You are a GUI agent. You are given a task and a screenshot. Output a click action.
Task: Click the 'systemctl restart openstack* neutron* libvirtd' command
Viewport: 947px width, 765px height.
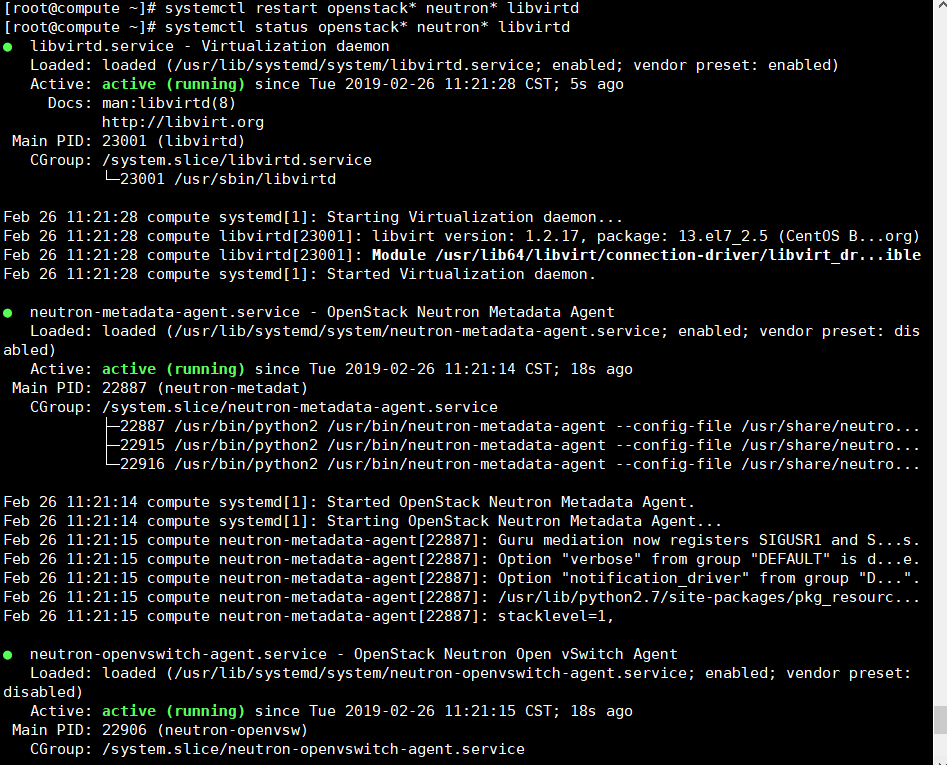click(371, 8)
